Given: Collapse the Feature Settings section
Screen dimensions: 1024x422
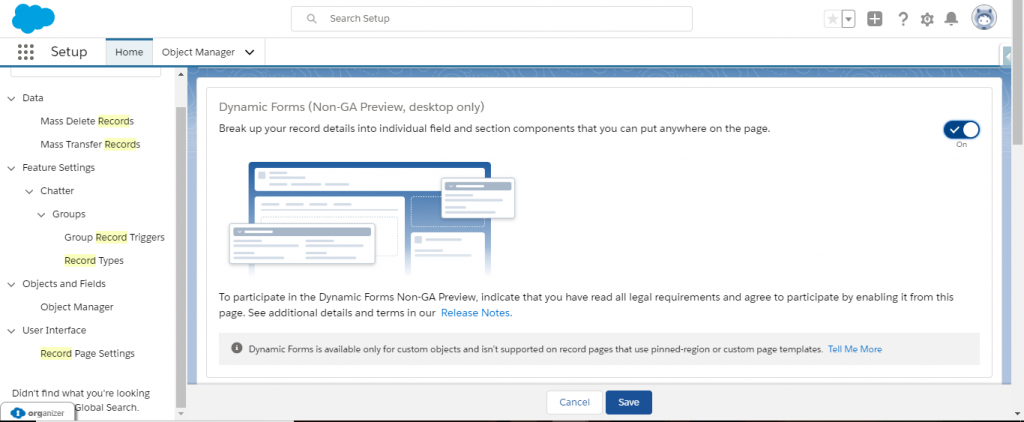Looking at the screenshot, I should [11, 168].
